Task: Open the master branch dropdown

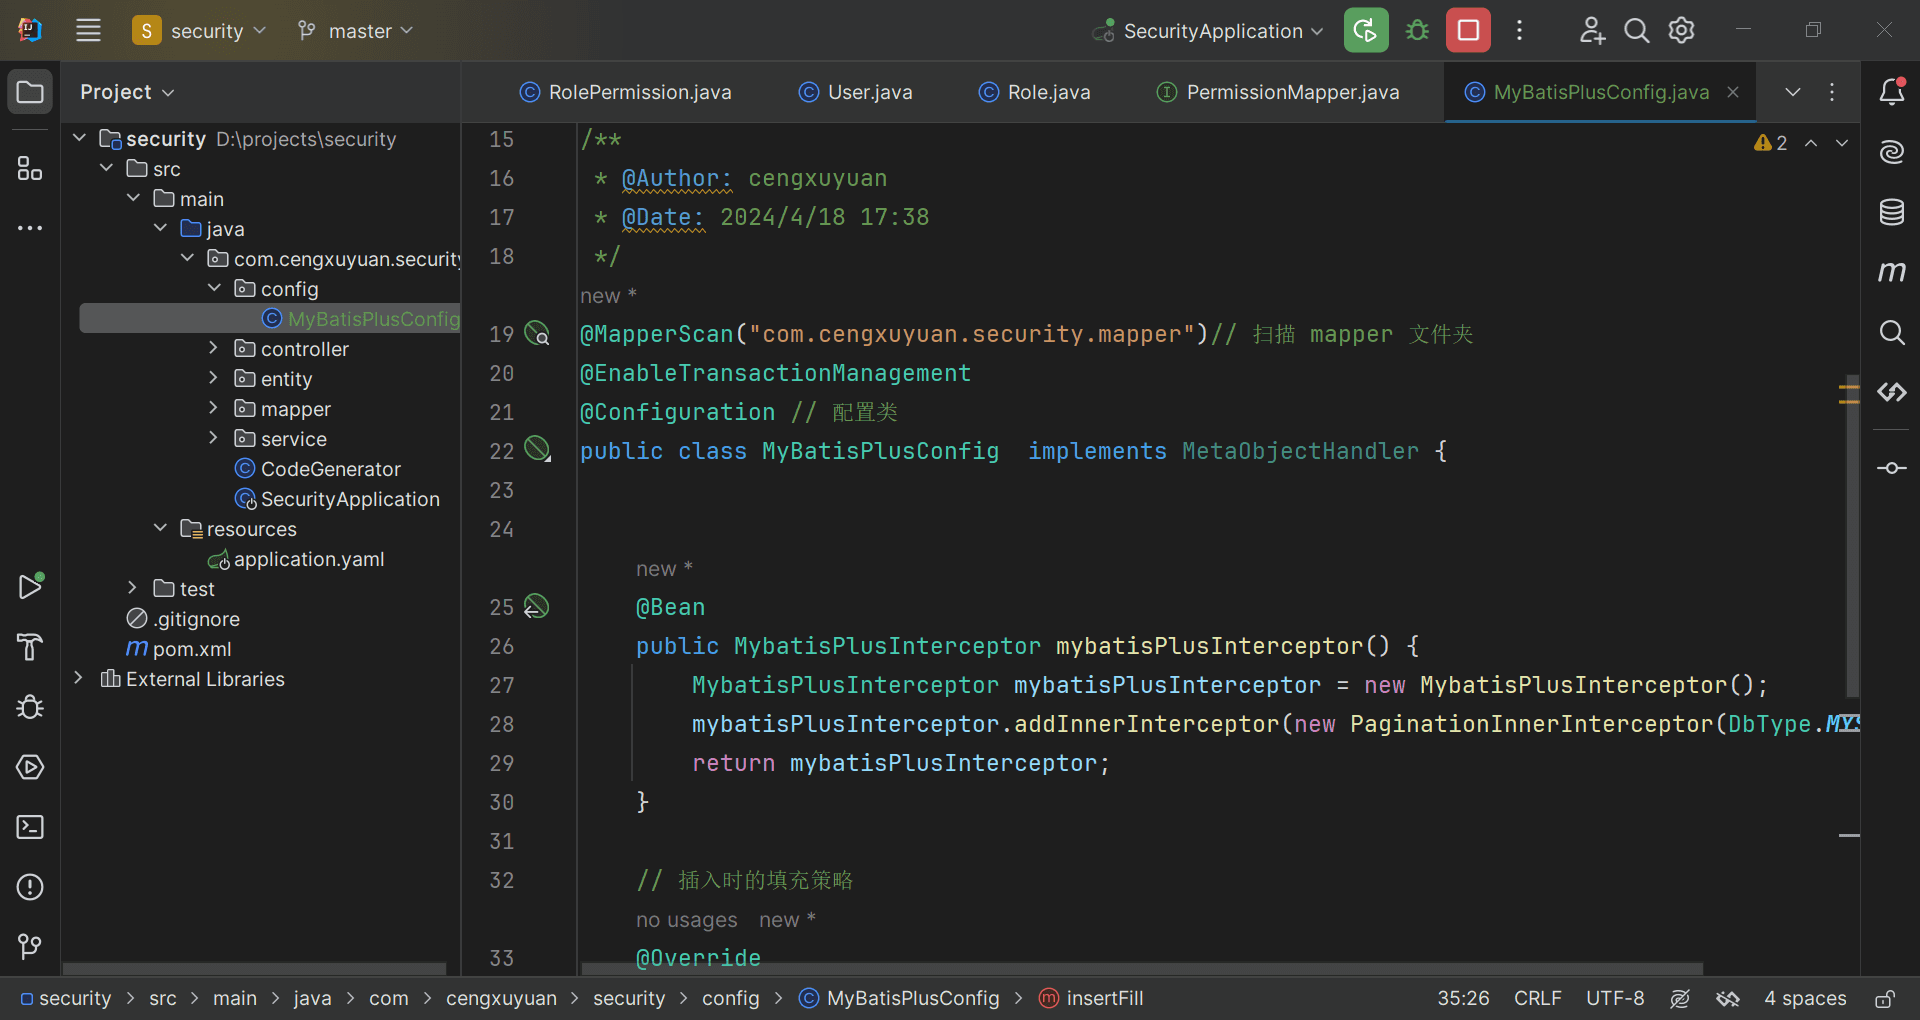Action: coord(355,31)
